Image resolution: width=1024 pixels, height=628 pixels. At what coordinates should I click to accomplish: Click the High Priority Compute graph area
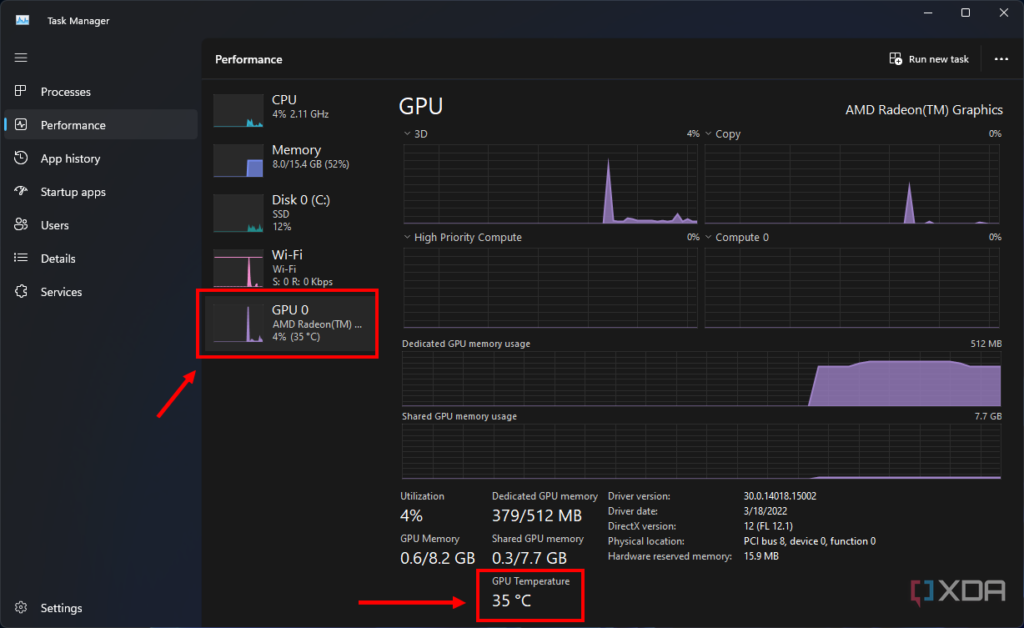551,288
